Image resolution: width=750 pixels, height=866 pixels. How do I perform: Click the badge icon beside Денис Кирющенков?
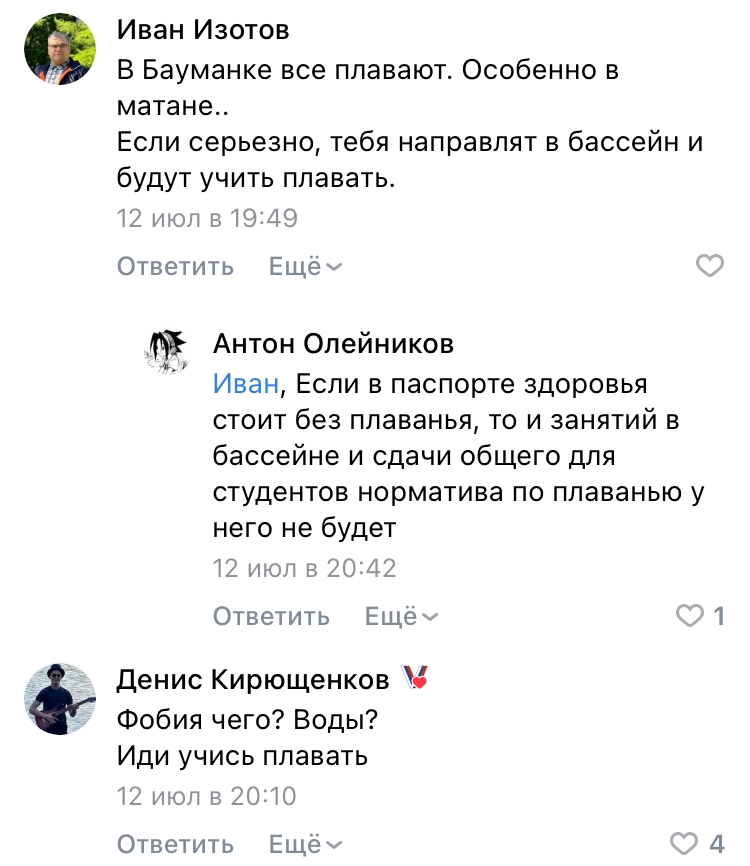[x=414, y=679]
